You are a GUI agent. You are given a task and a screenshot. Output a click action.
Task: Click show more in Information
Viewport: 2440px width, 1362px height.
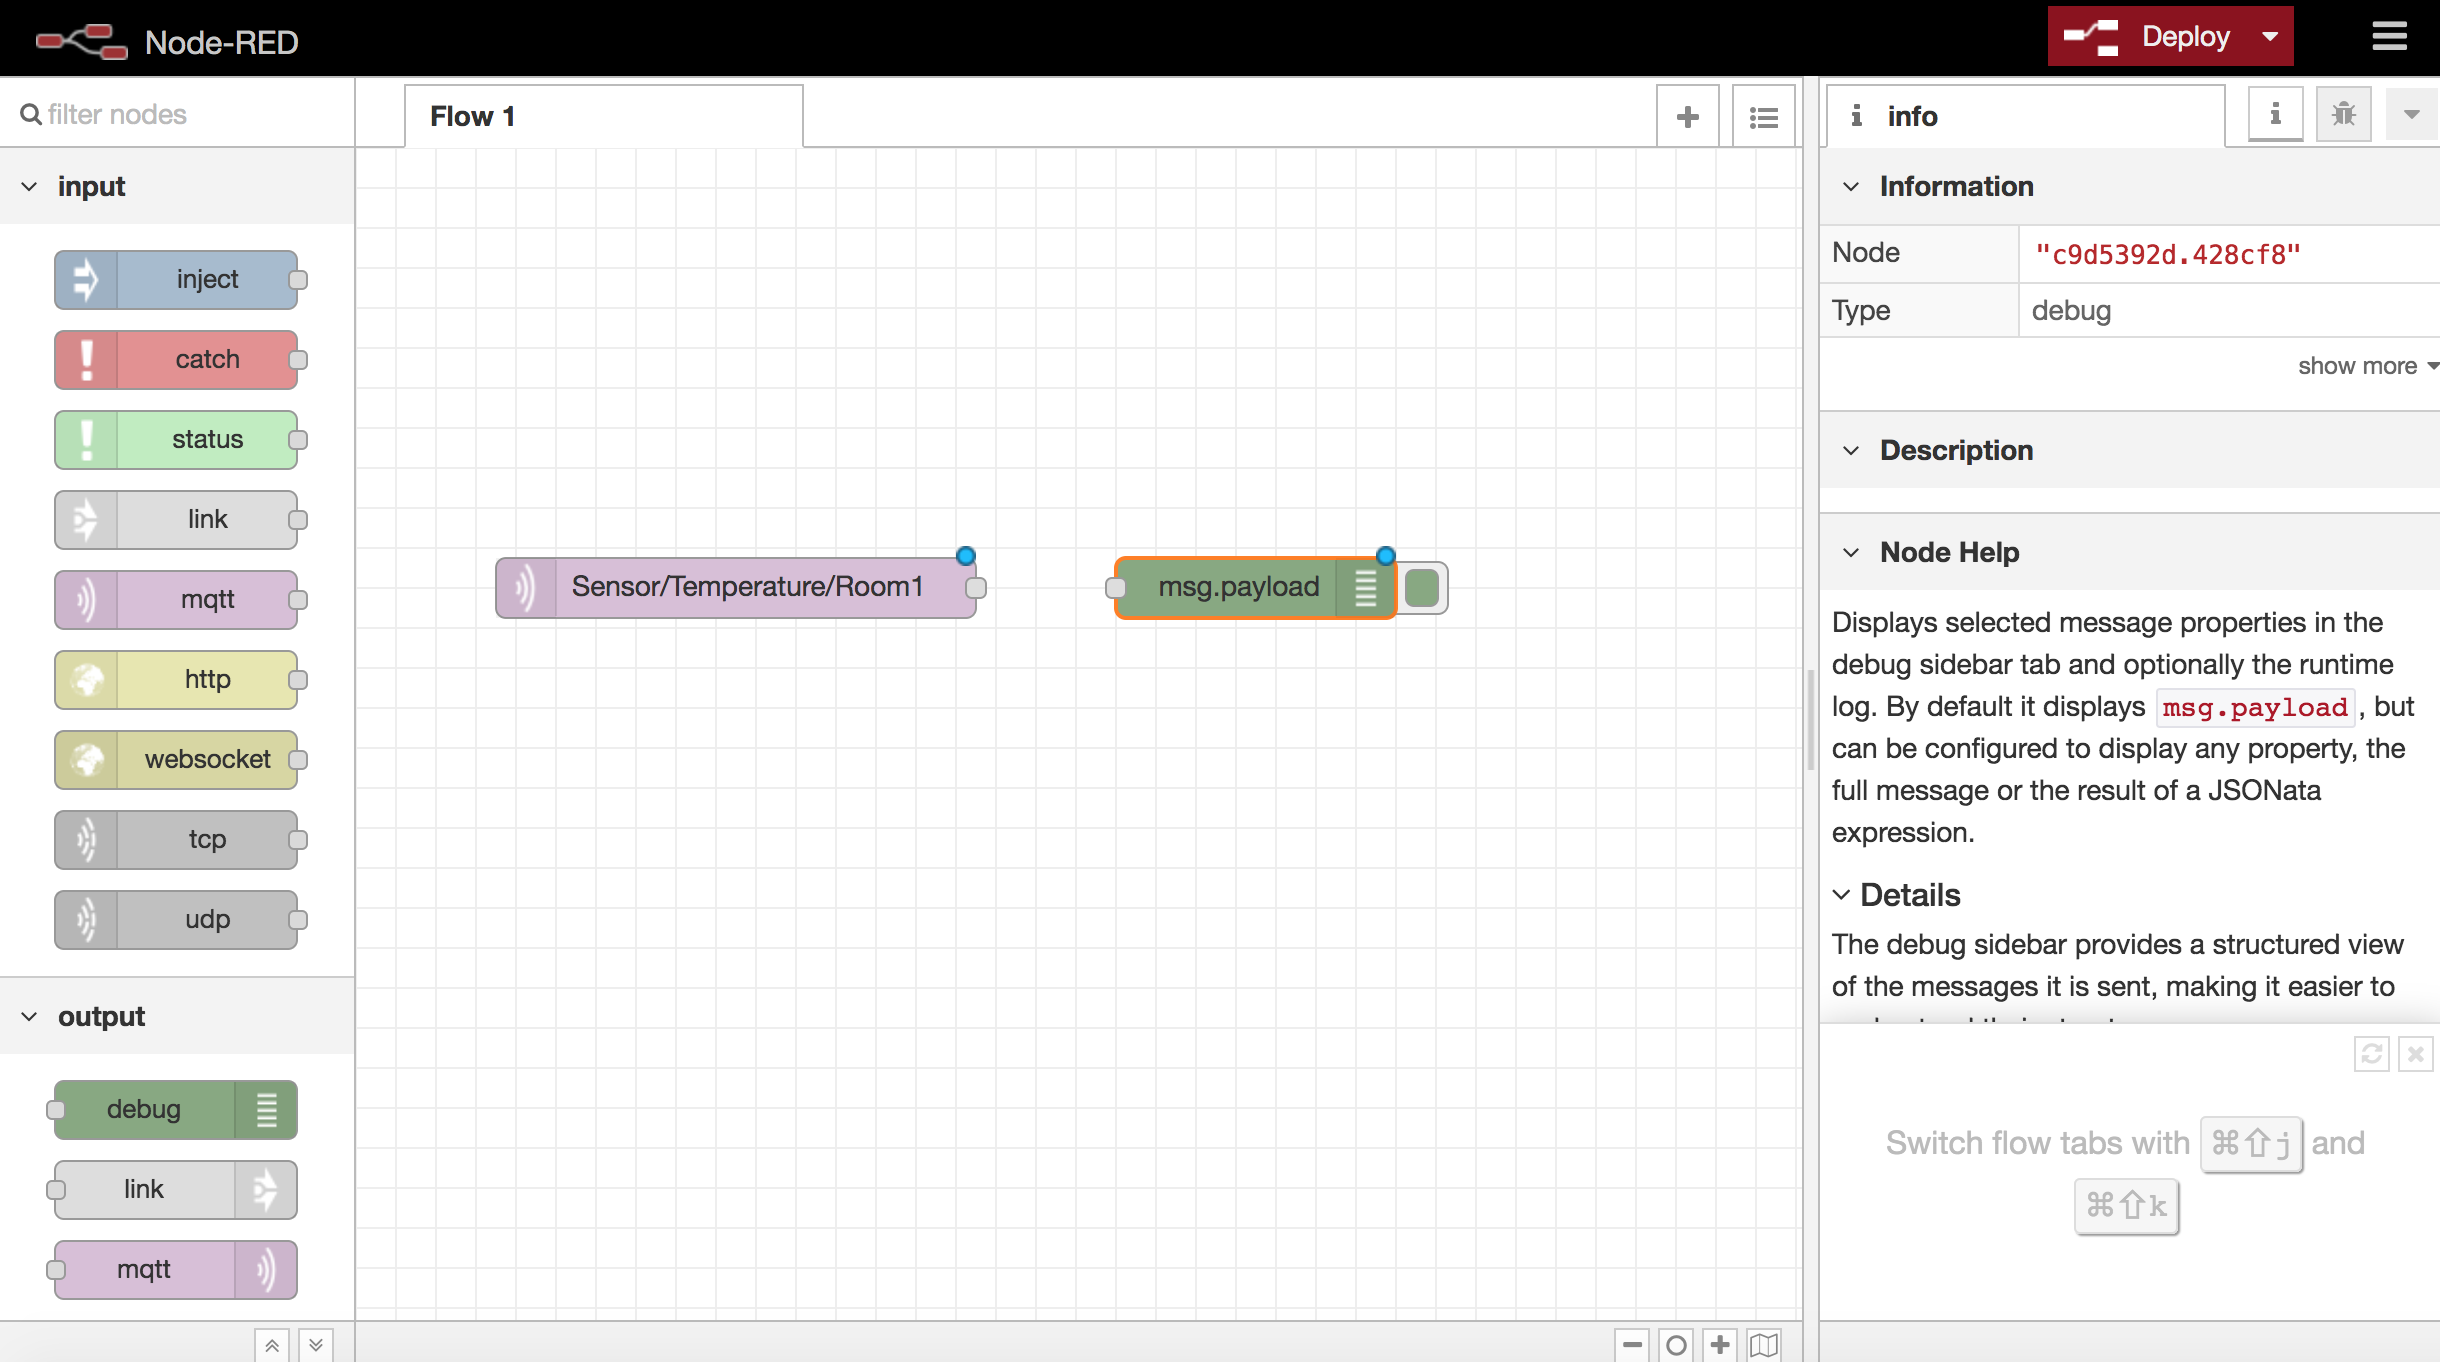point(2366,366)
